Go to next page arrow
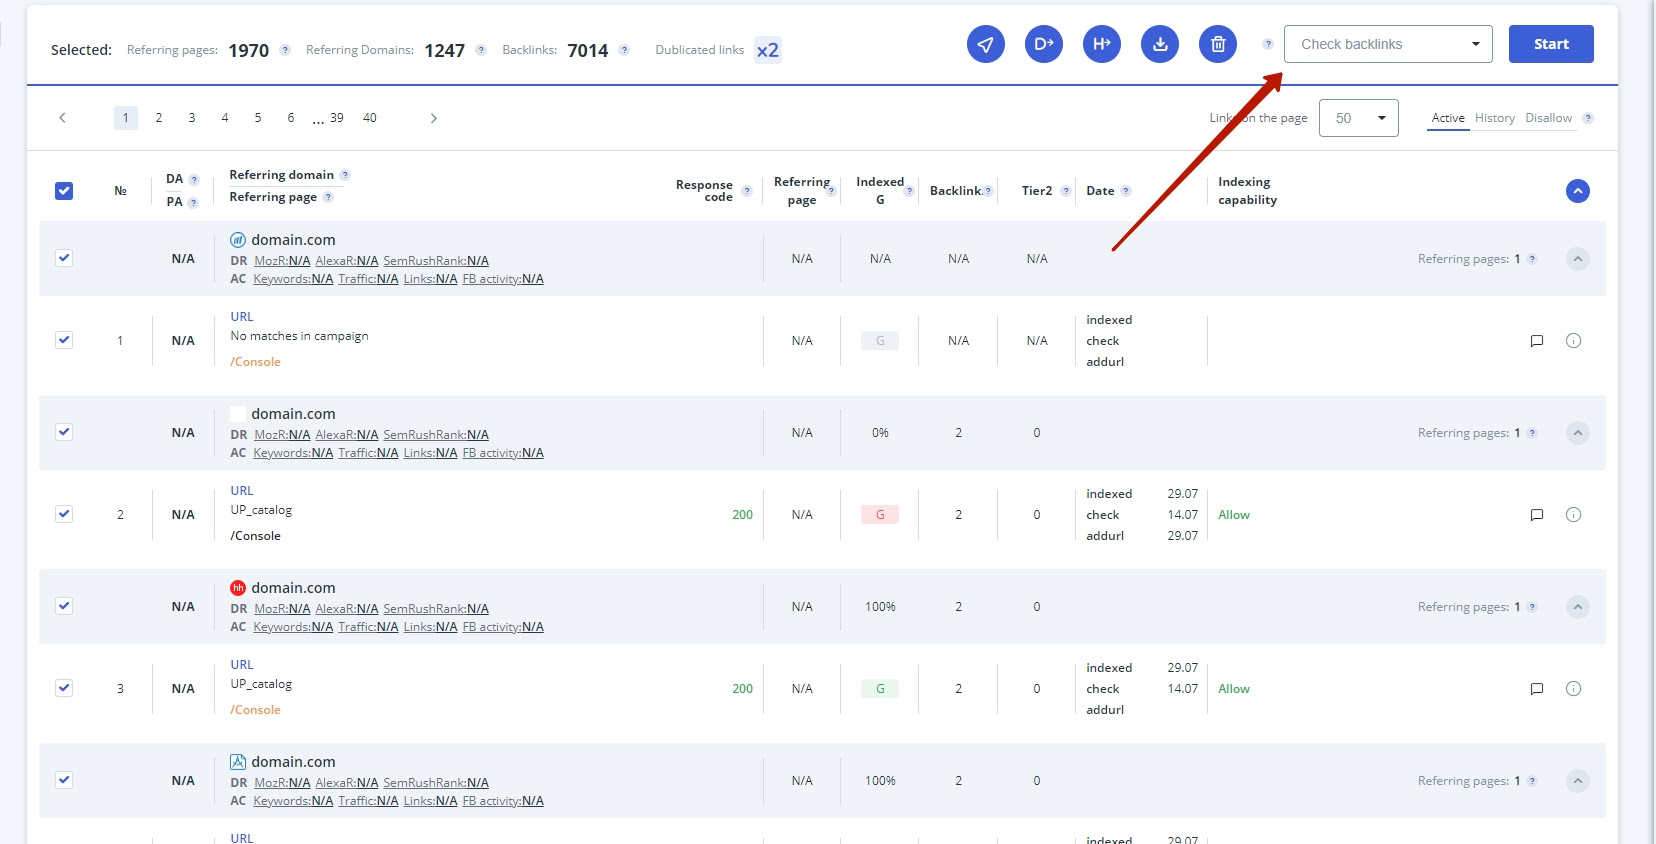The height and width of the screenshot is (844, 1656). (x=433, y=118)
